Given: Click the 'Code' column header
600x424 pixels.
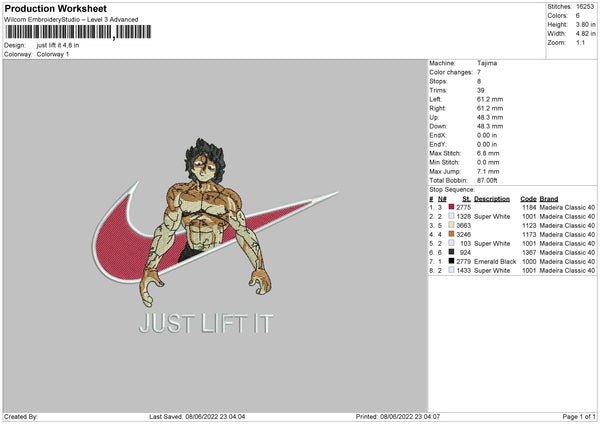Looking at the screenshot, I should coord(528,199).
